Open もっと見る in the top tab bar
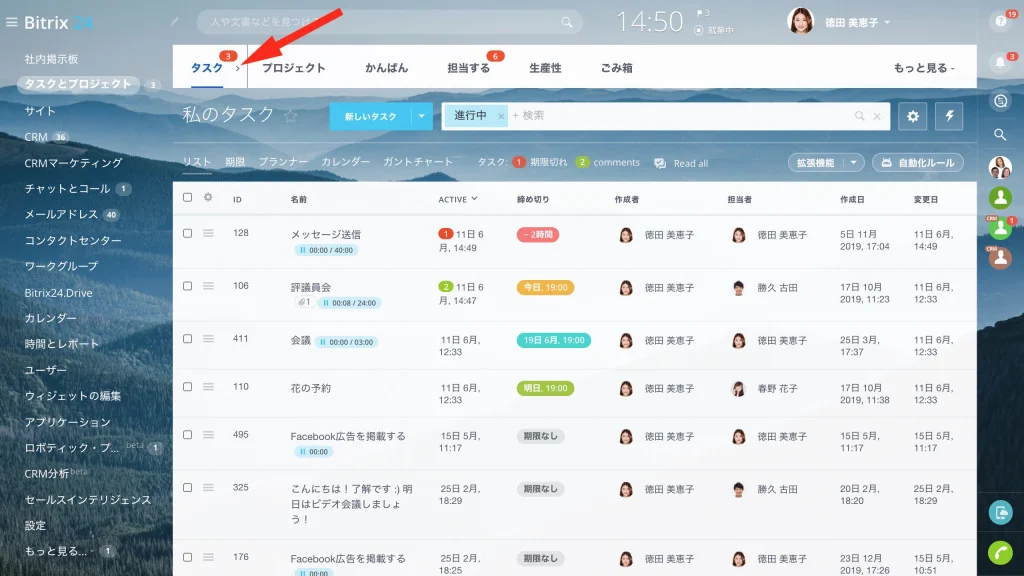Image resolution: width=1024 pixels, height=576 pixels. pos(924,68)
